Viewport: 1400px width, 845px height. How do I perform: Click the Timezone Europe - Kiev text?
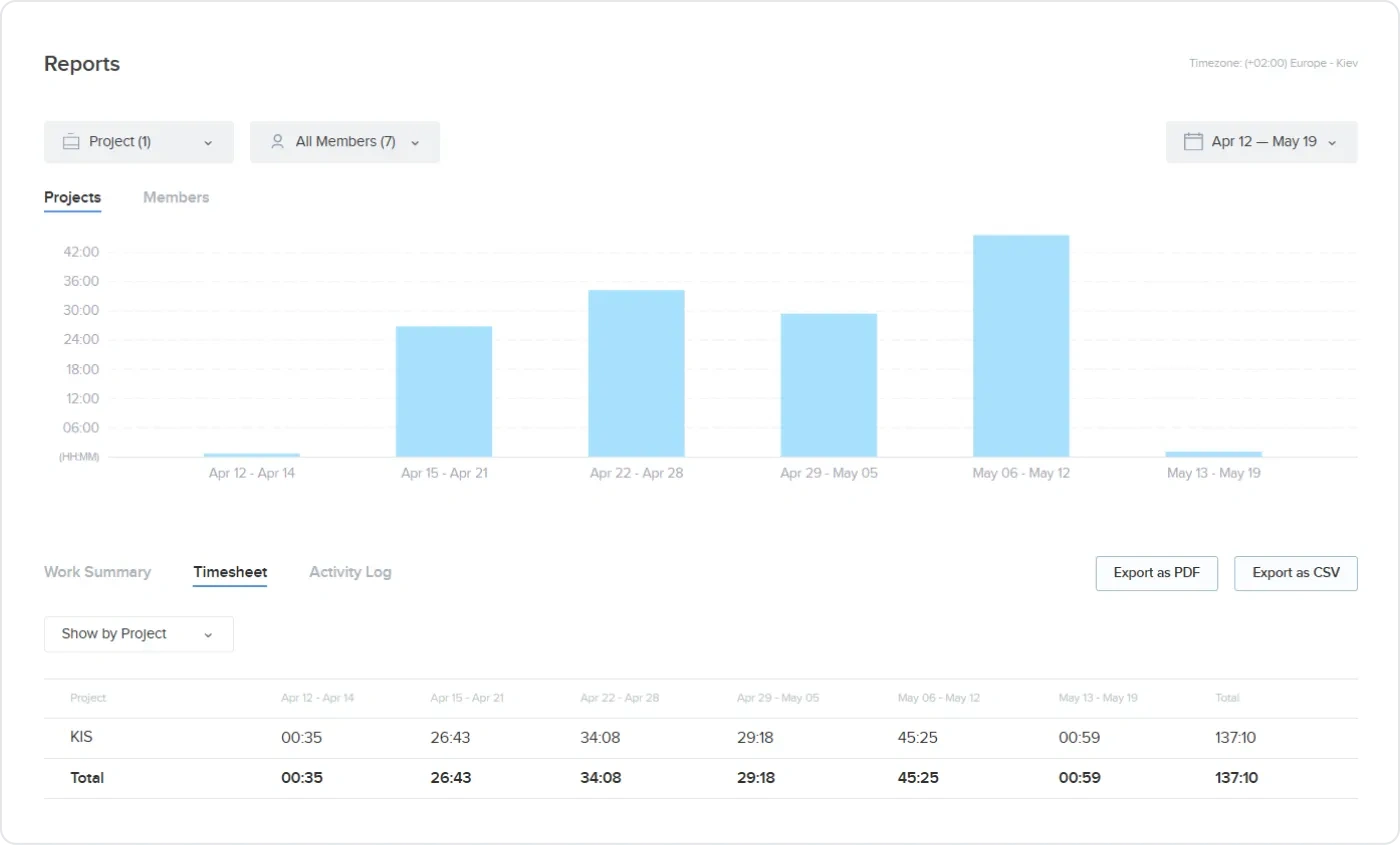click(1273, 63)
